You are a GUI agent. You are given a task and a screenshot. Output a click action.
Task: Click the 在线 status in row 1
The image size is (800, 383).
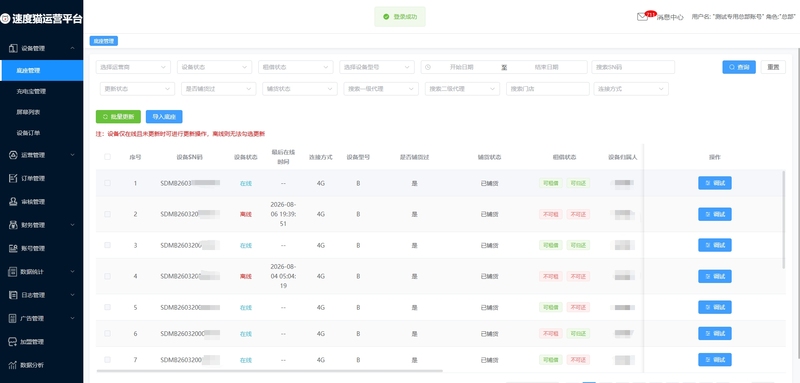(x=246, y=183)
